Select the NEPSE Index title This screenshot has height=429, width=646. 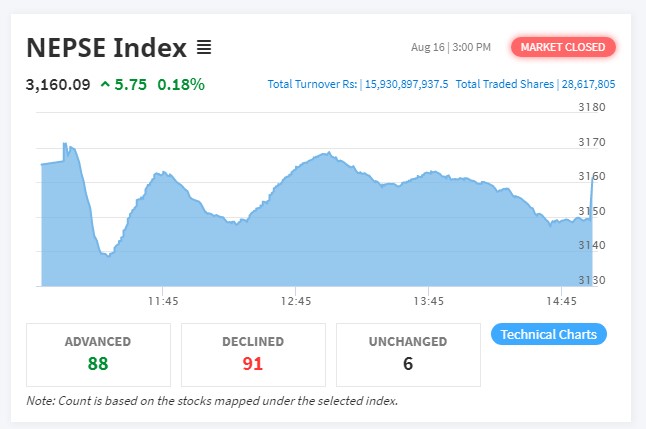click(106, 47)
